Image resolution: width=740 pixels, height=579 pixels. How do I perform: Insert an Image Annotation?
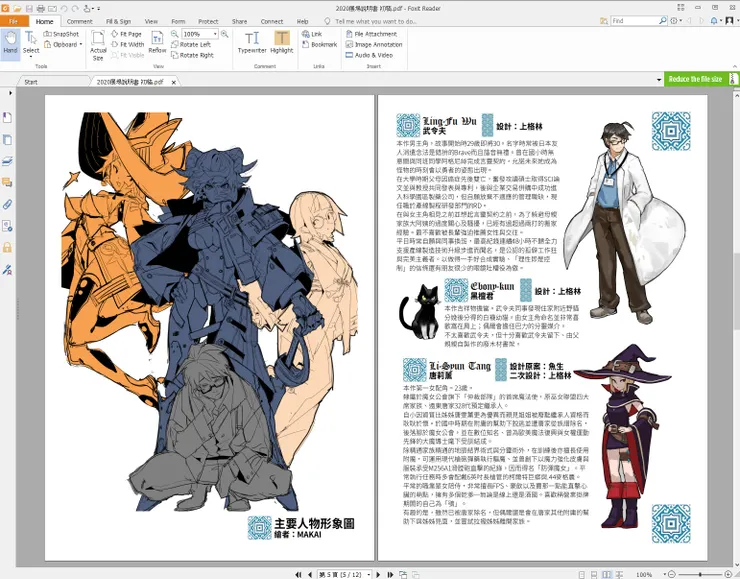[374, 44]
